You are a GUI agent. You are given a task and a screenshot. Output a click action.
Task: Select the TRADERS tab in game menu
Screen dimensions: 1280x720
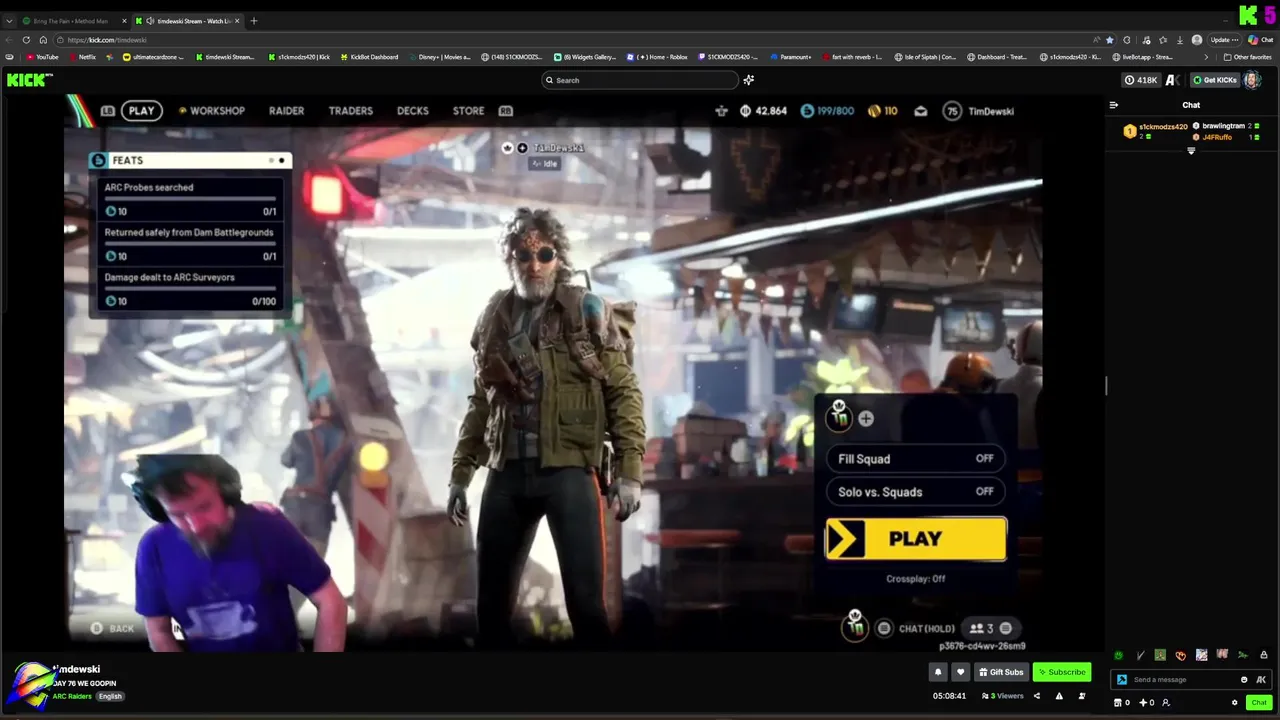[350, 111]
